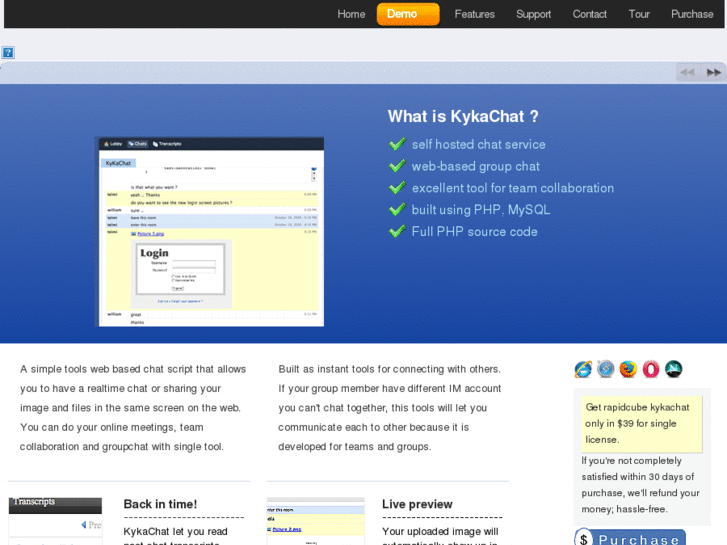Click the blue question mark help icon

coord(8,52)
